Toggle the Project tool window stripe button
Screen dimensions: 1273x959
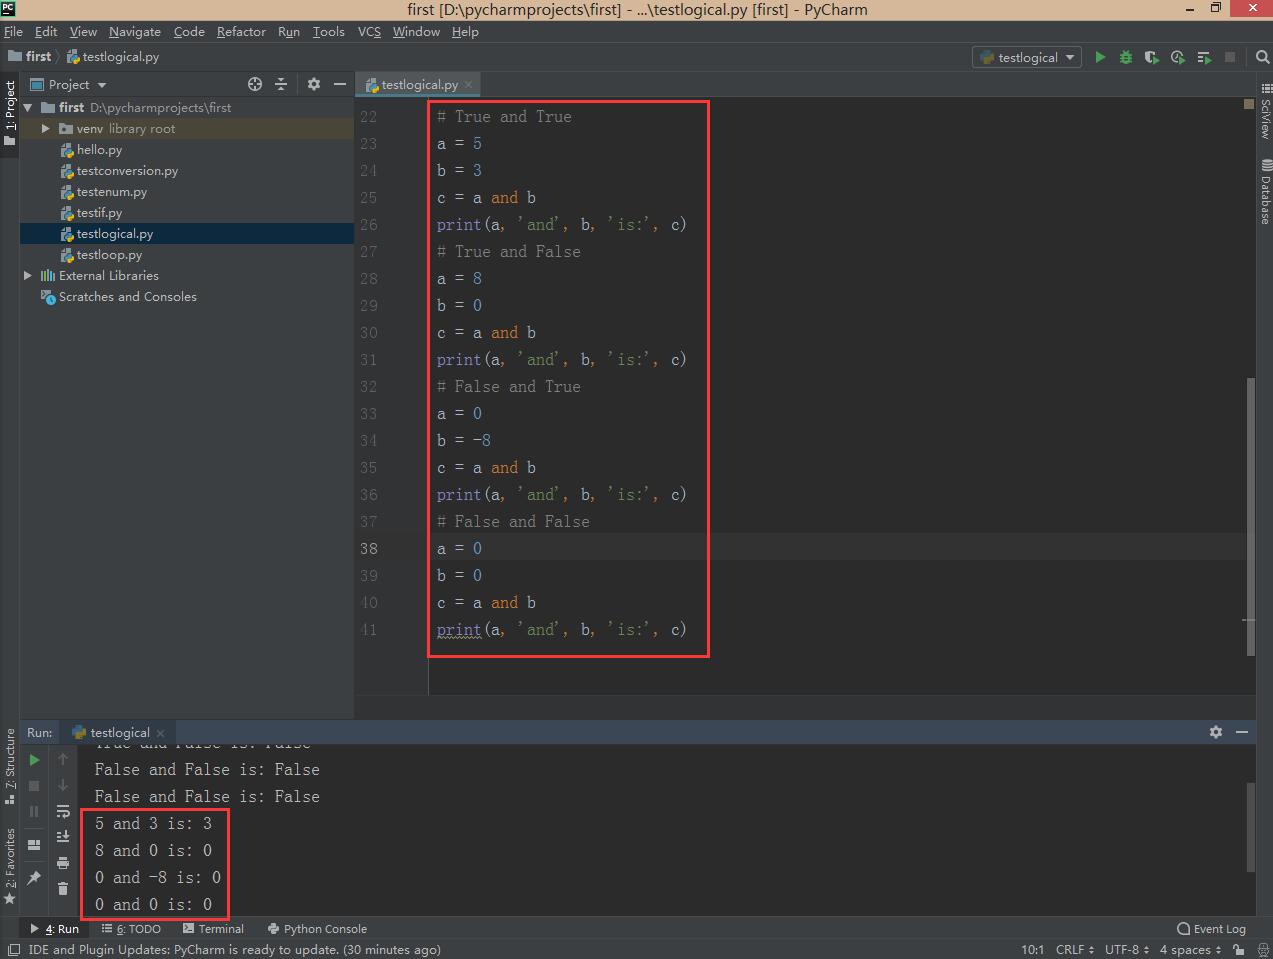(x=10, y=113)
